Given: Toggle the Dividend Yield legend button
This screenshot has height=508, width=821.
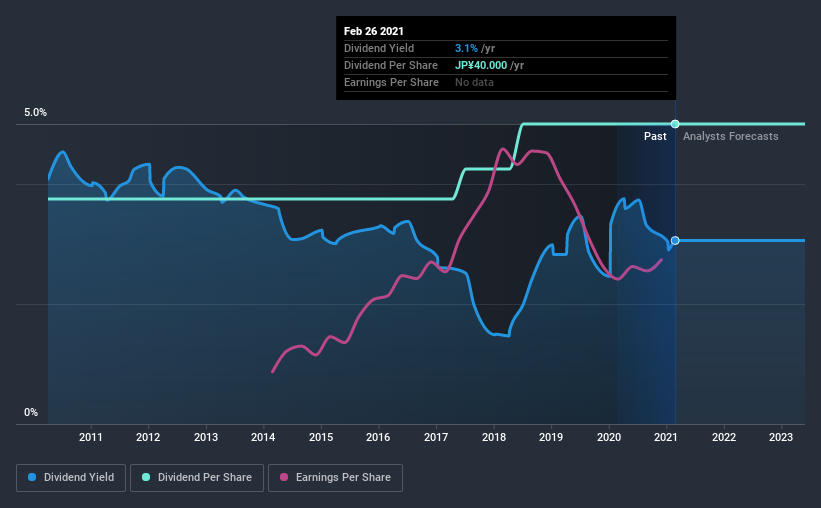Looking at the screenshot, I should point(71,478).
